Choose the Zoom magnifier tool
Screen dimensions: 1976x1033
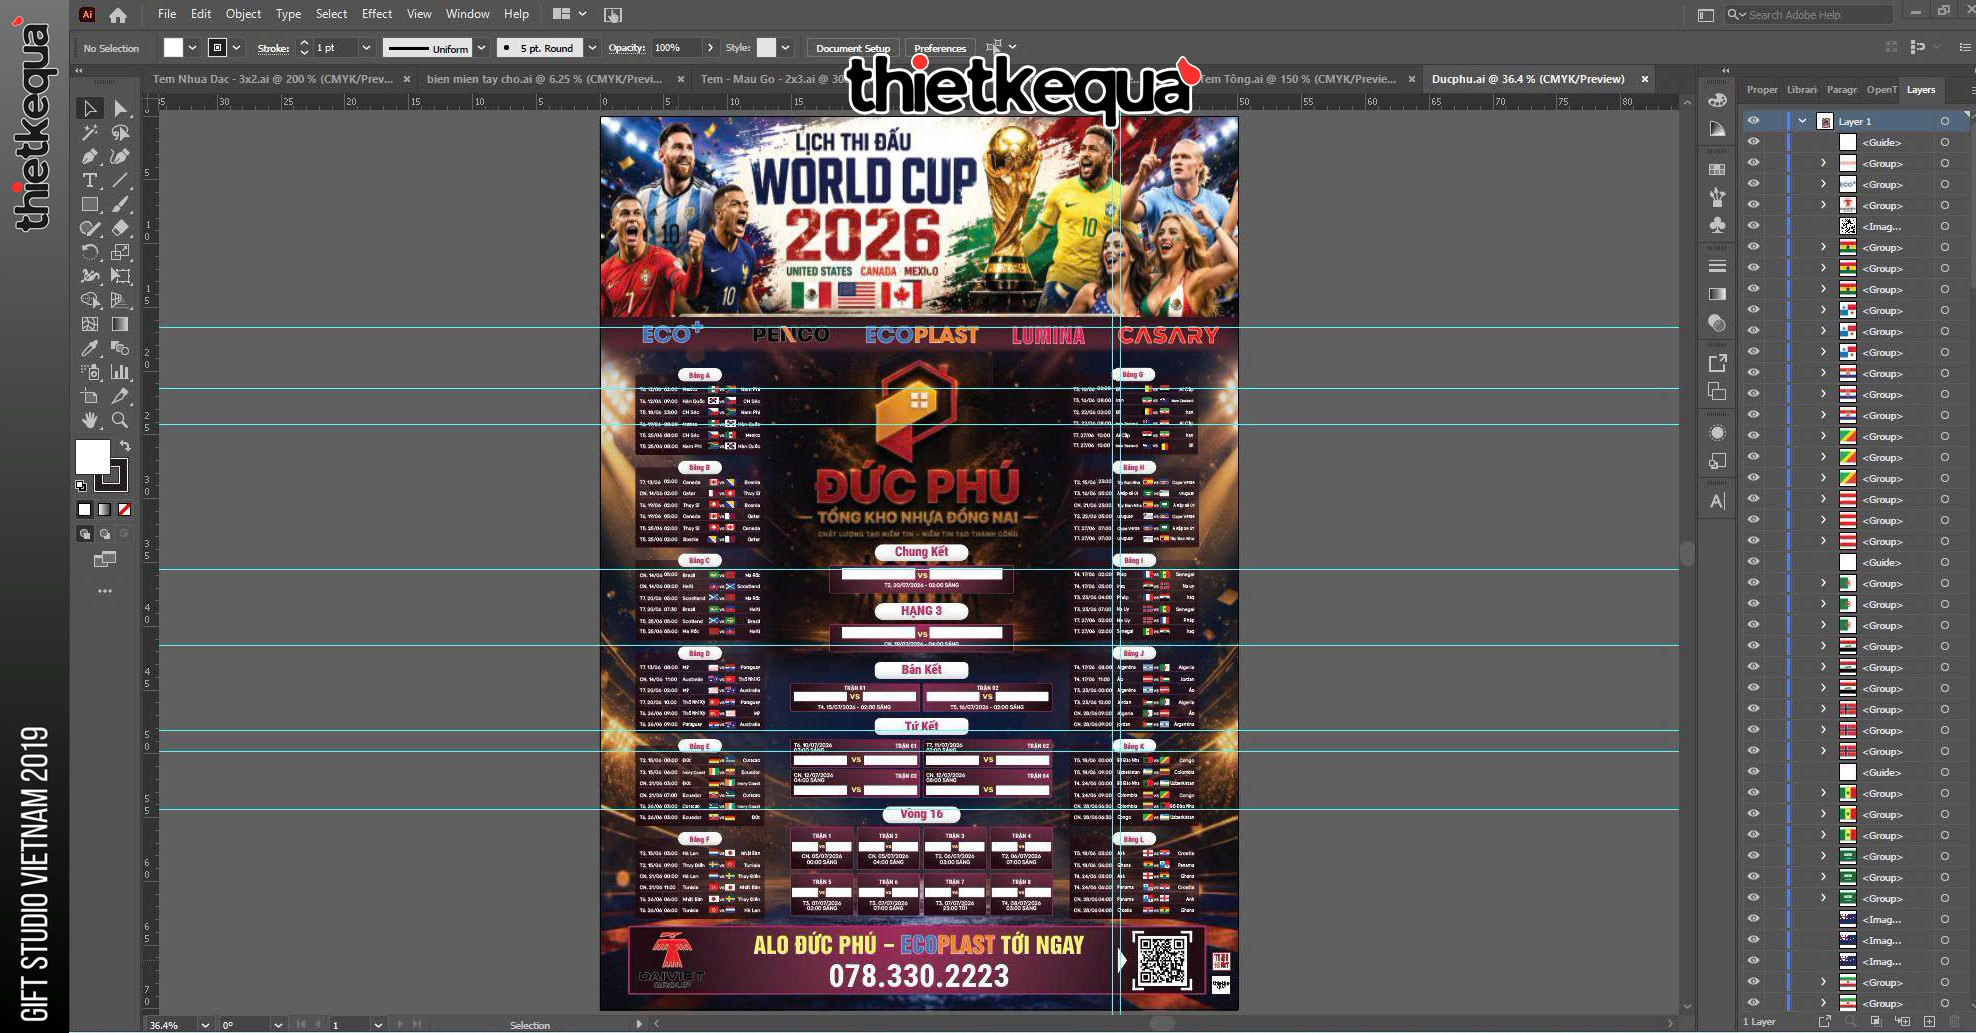point(120,420)
